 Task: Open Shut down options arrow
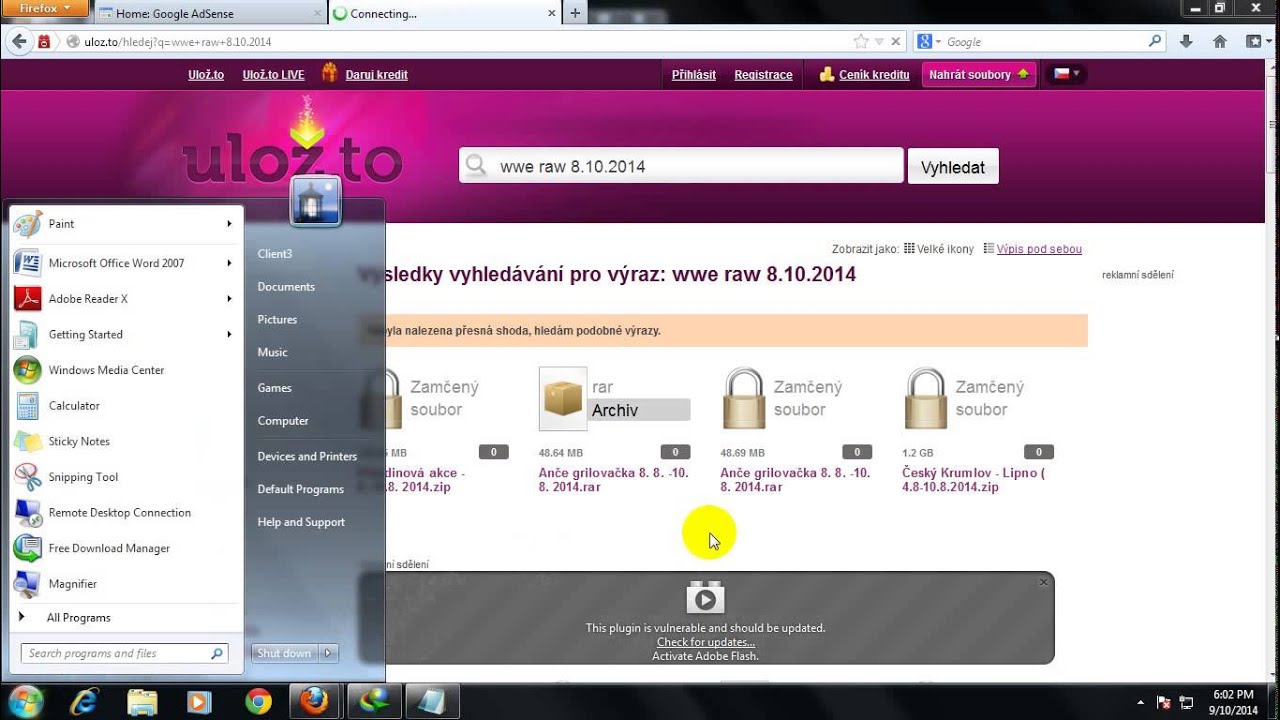click(x=328, y=653)
